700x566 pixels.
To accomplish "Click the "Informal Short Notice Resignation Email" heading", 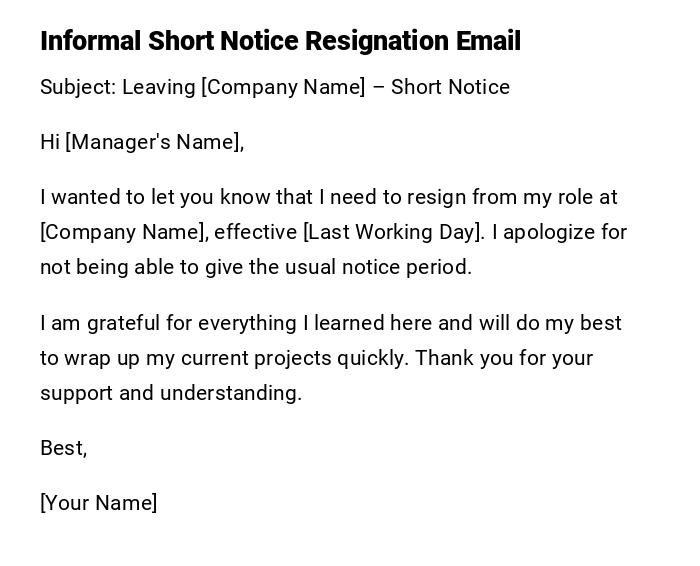I will pos(280,41).
